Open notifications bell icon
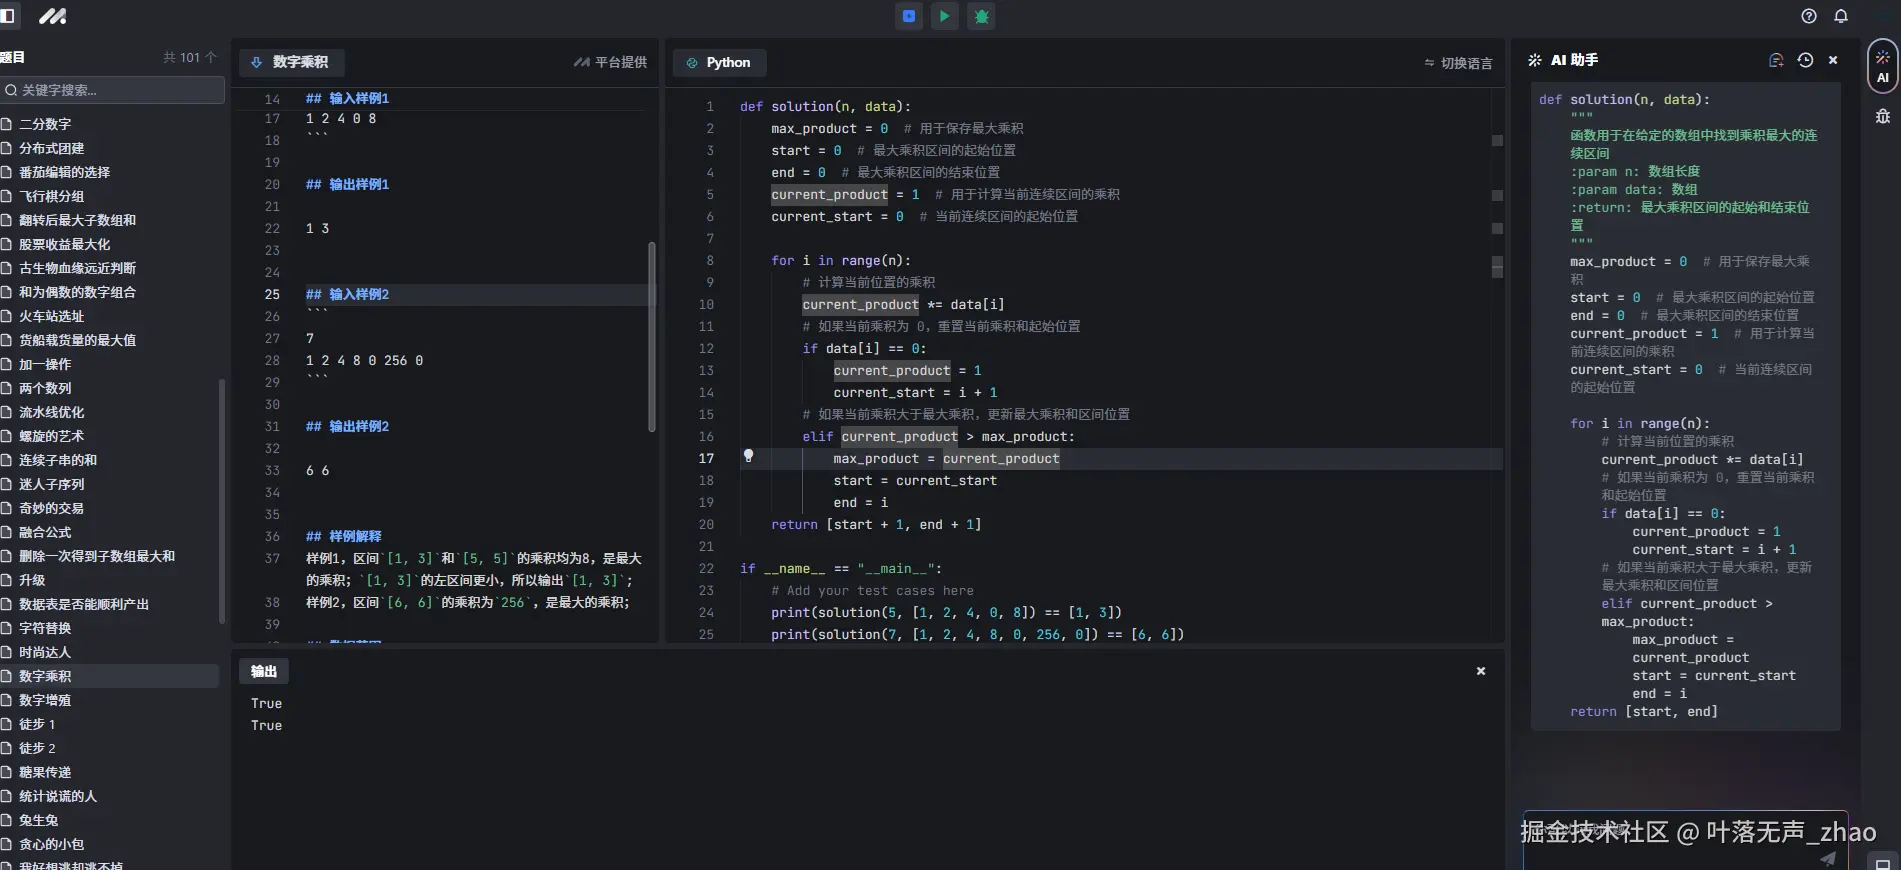Screen dimensions: 1901x870 (x=1840, y=16)
